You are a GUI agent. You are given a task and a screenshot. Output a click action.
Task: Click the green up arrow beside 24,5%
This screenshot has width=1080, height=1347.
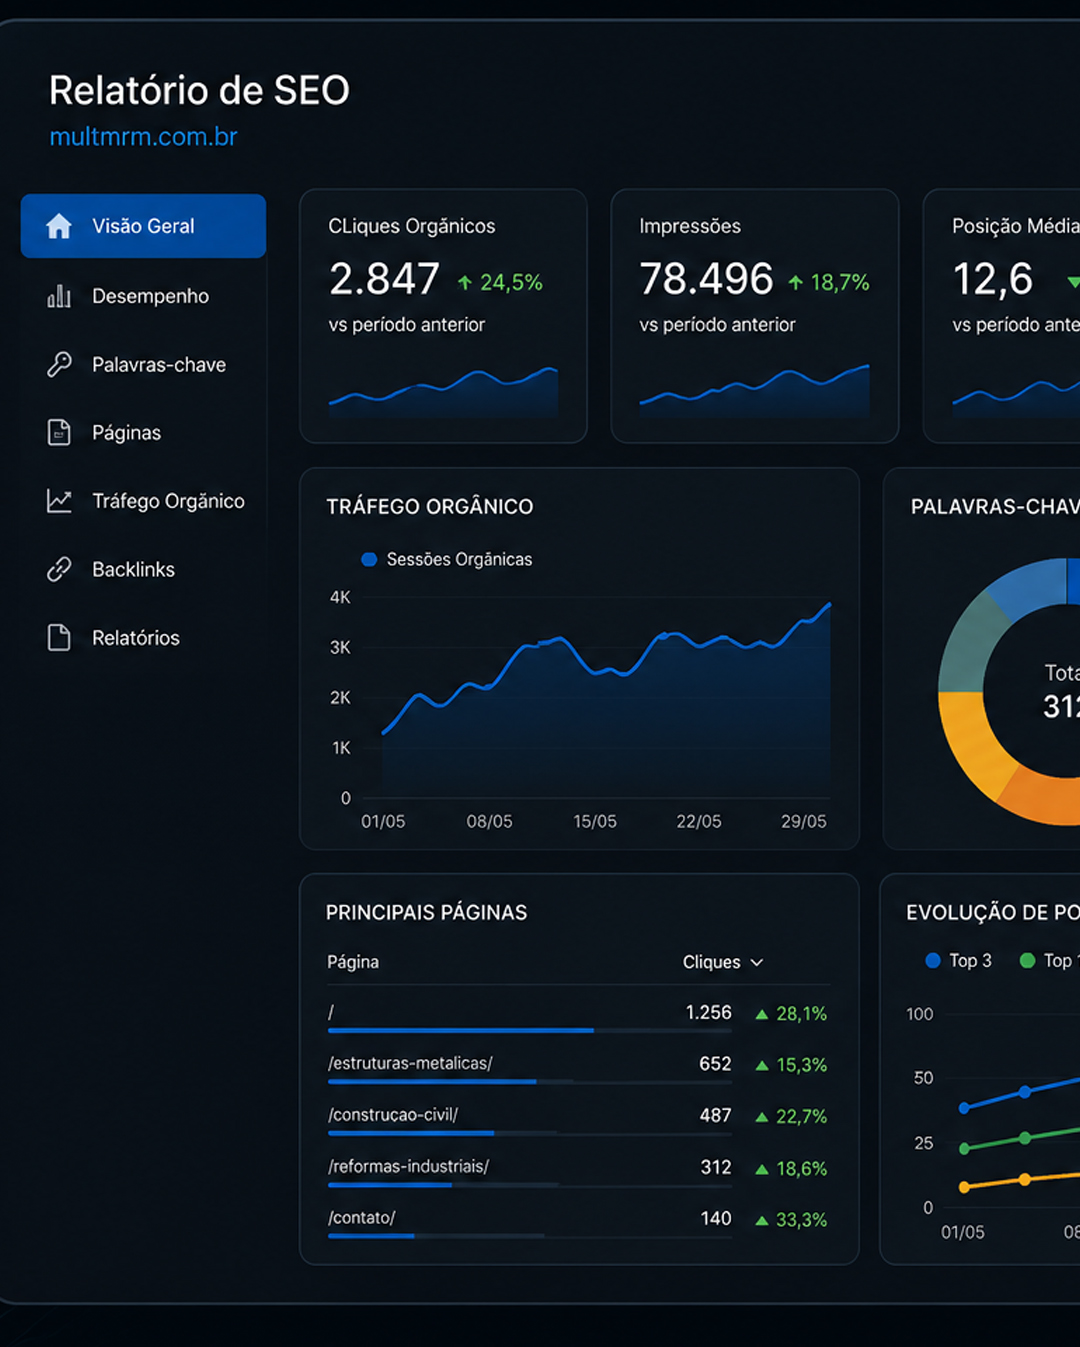pyautogui.click(x=465, y=283)
